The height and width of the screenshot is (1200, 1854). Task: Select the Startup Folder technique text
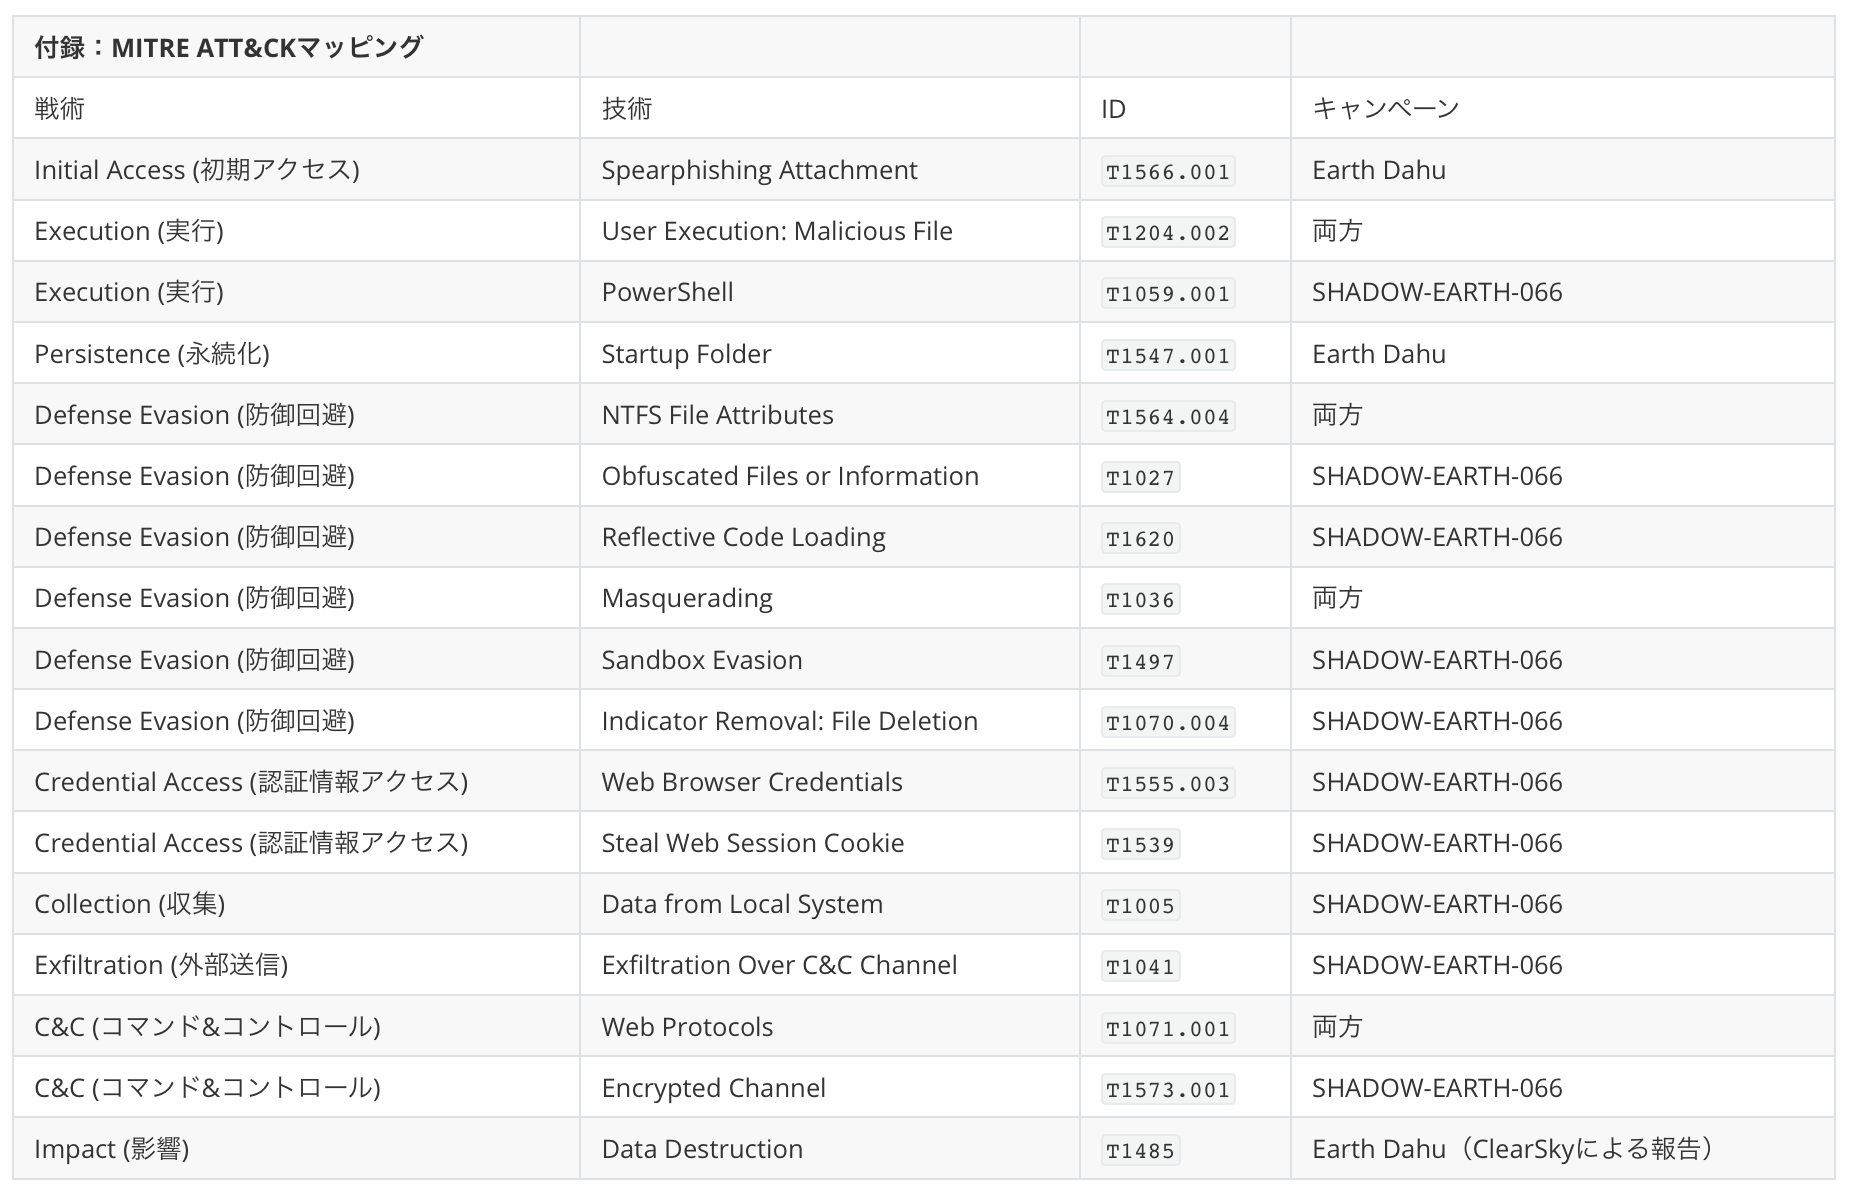(x=686, y=354)
